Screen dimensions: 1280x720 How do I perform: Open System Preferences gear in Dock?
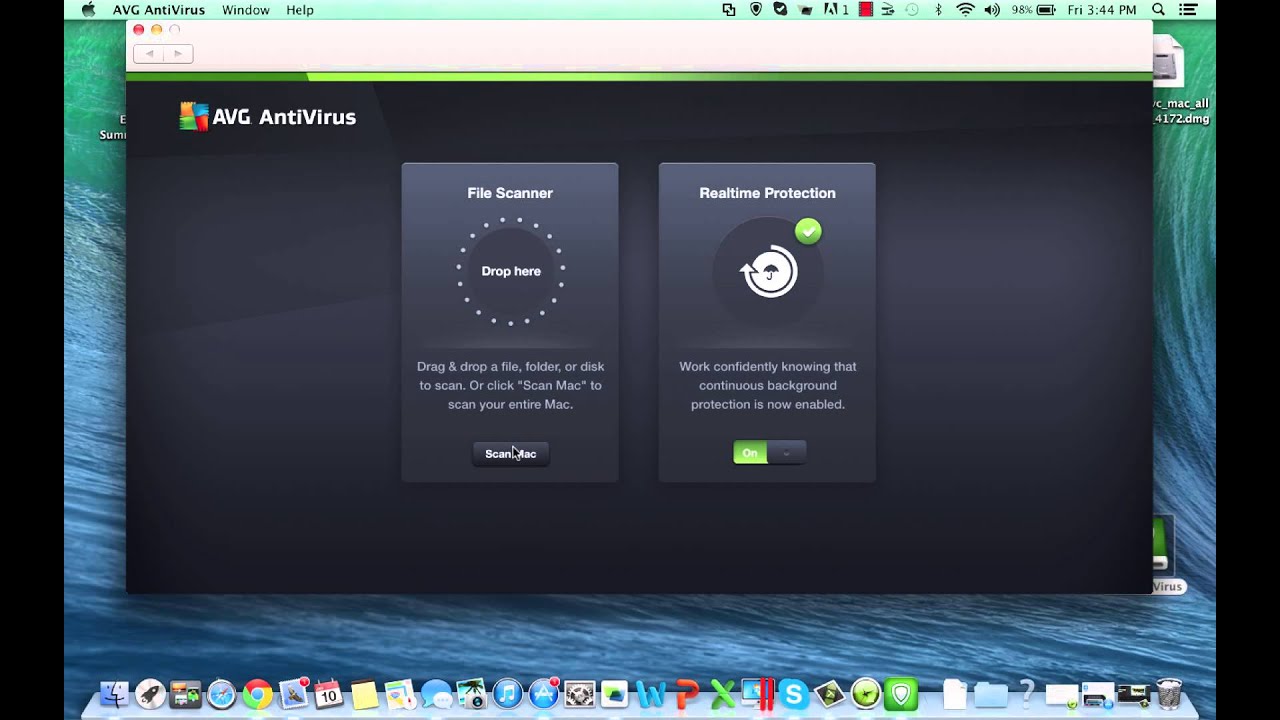click(x=579, y=694)
